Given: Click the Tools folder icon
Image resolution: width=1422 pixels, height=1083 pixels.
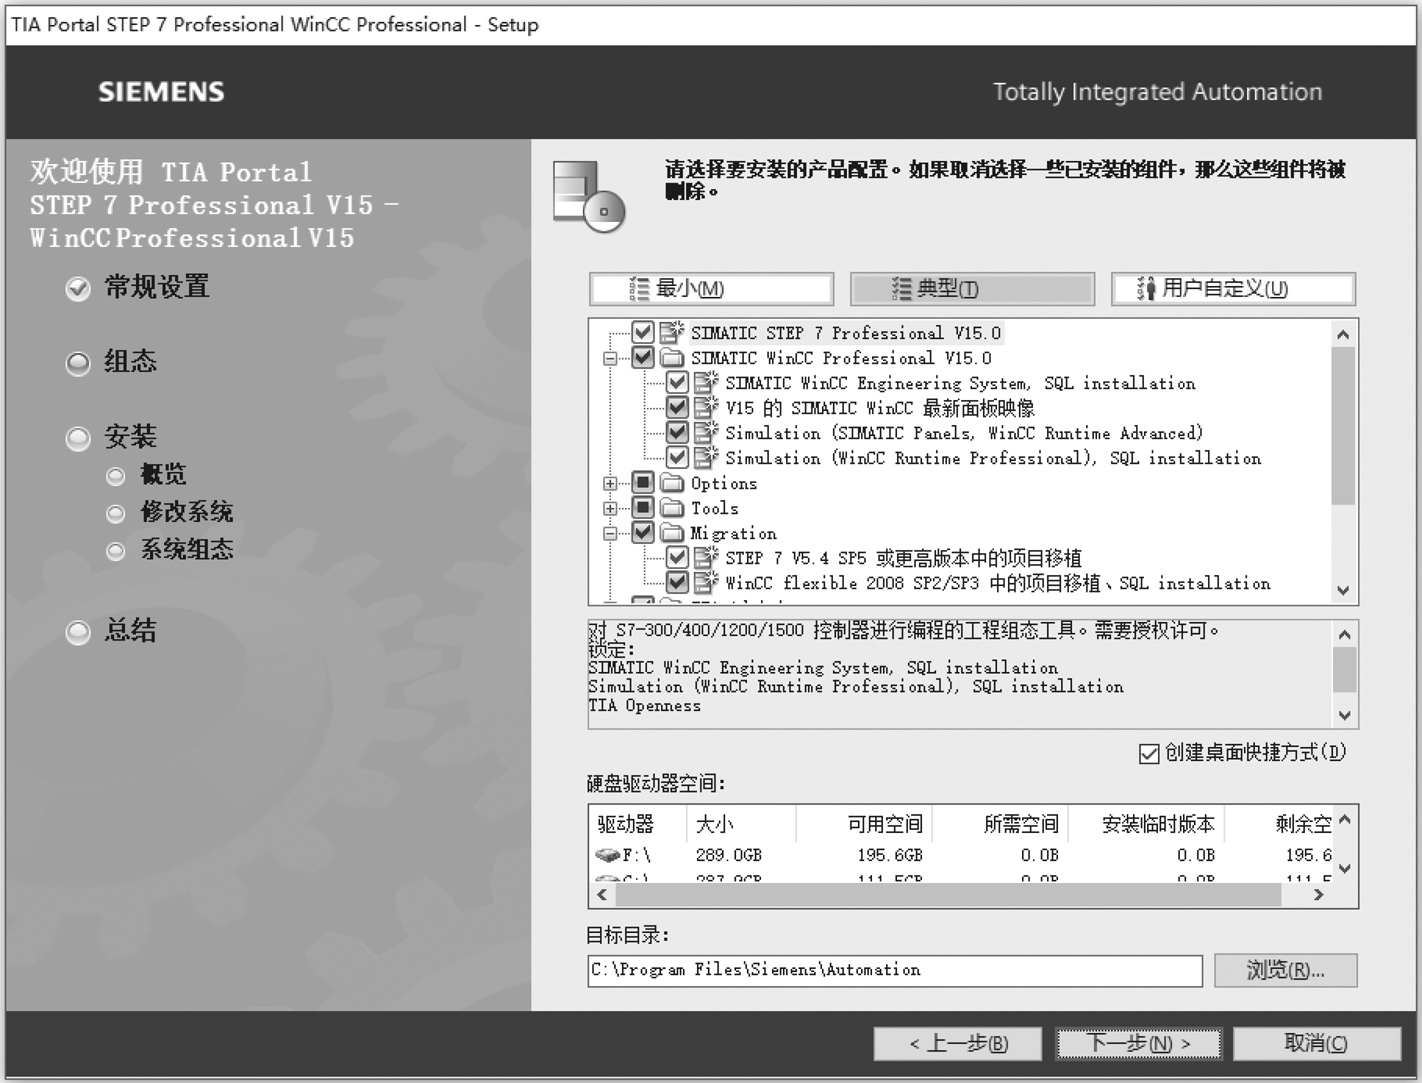Looking at the screenshot, I should coord(672,508).
